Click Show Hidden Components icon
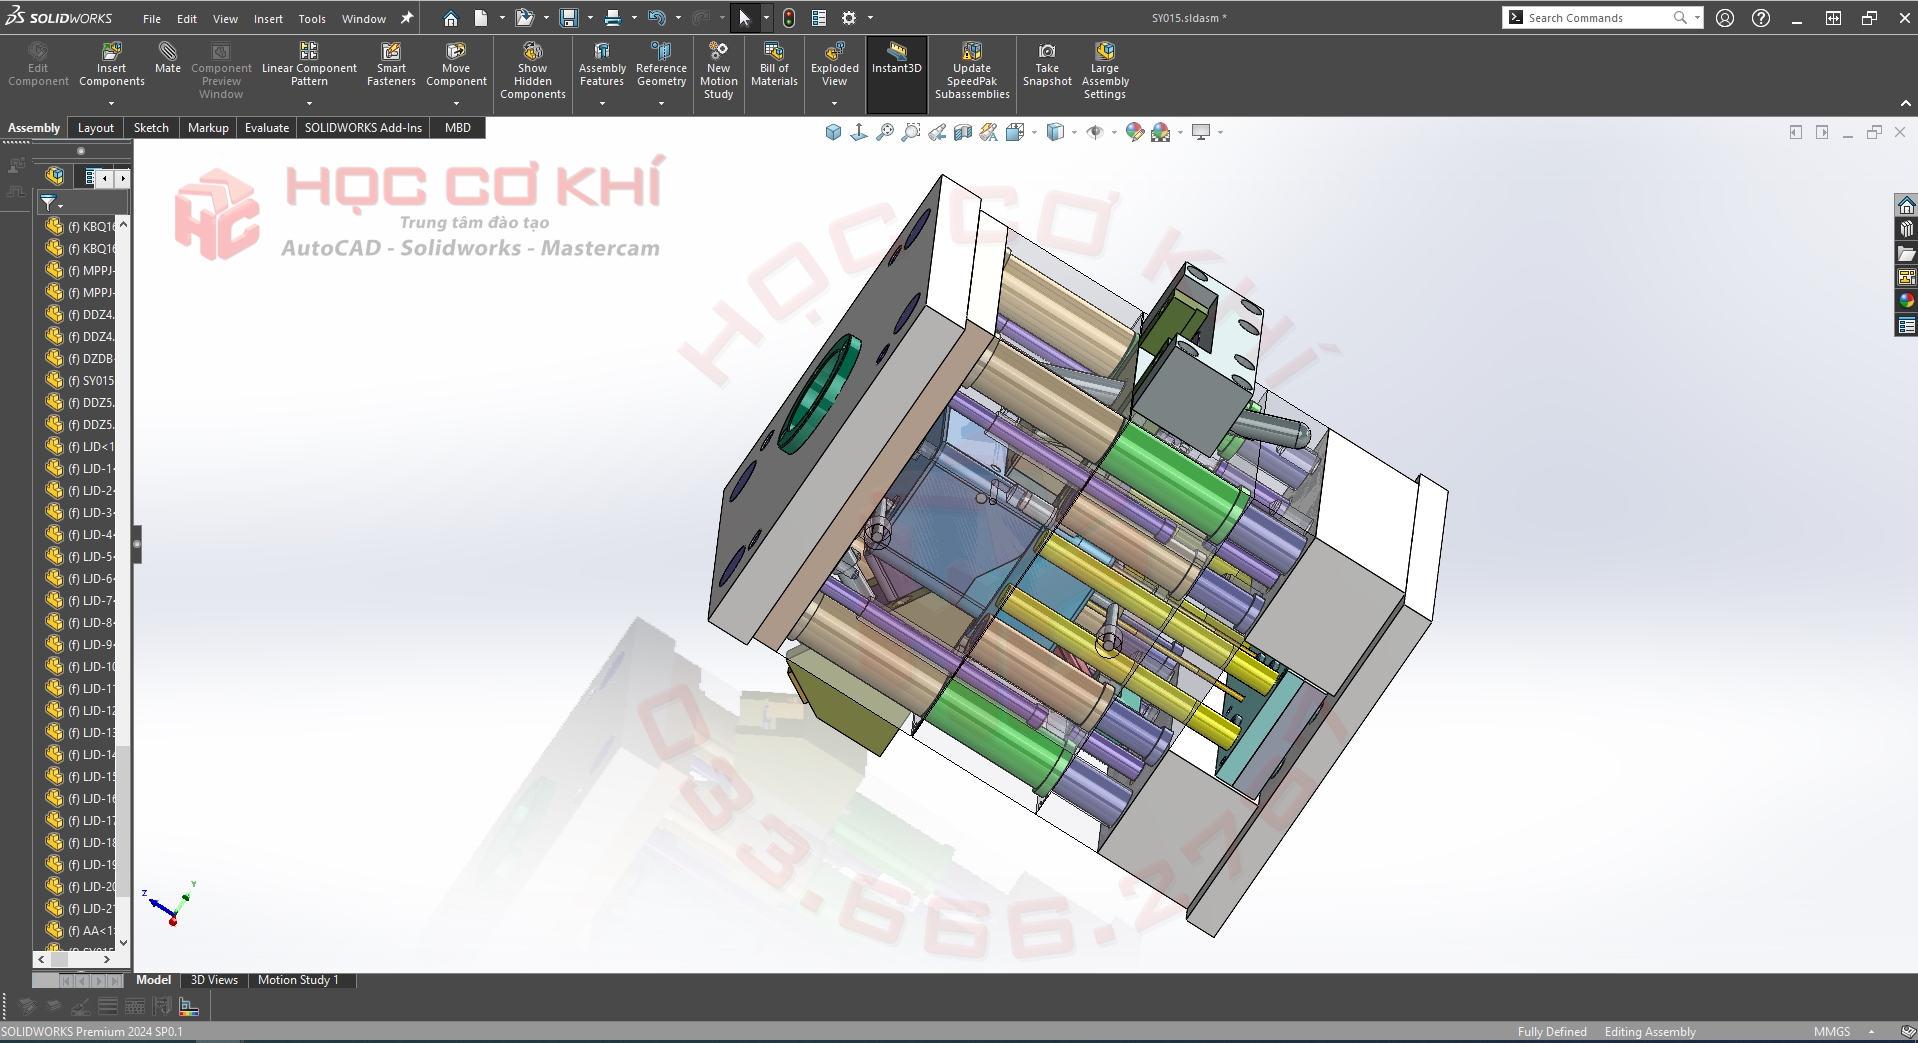 pos(533,70)
